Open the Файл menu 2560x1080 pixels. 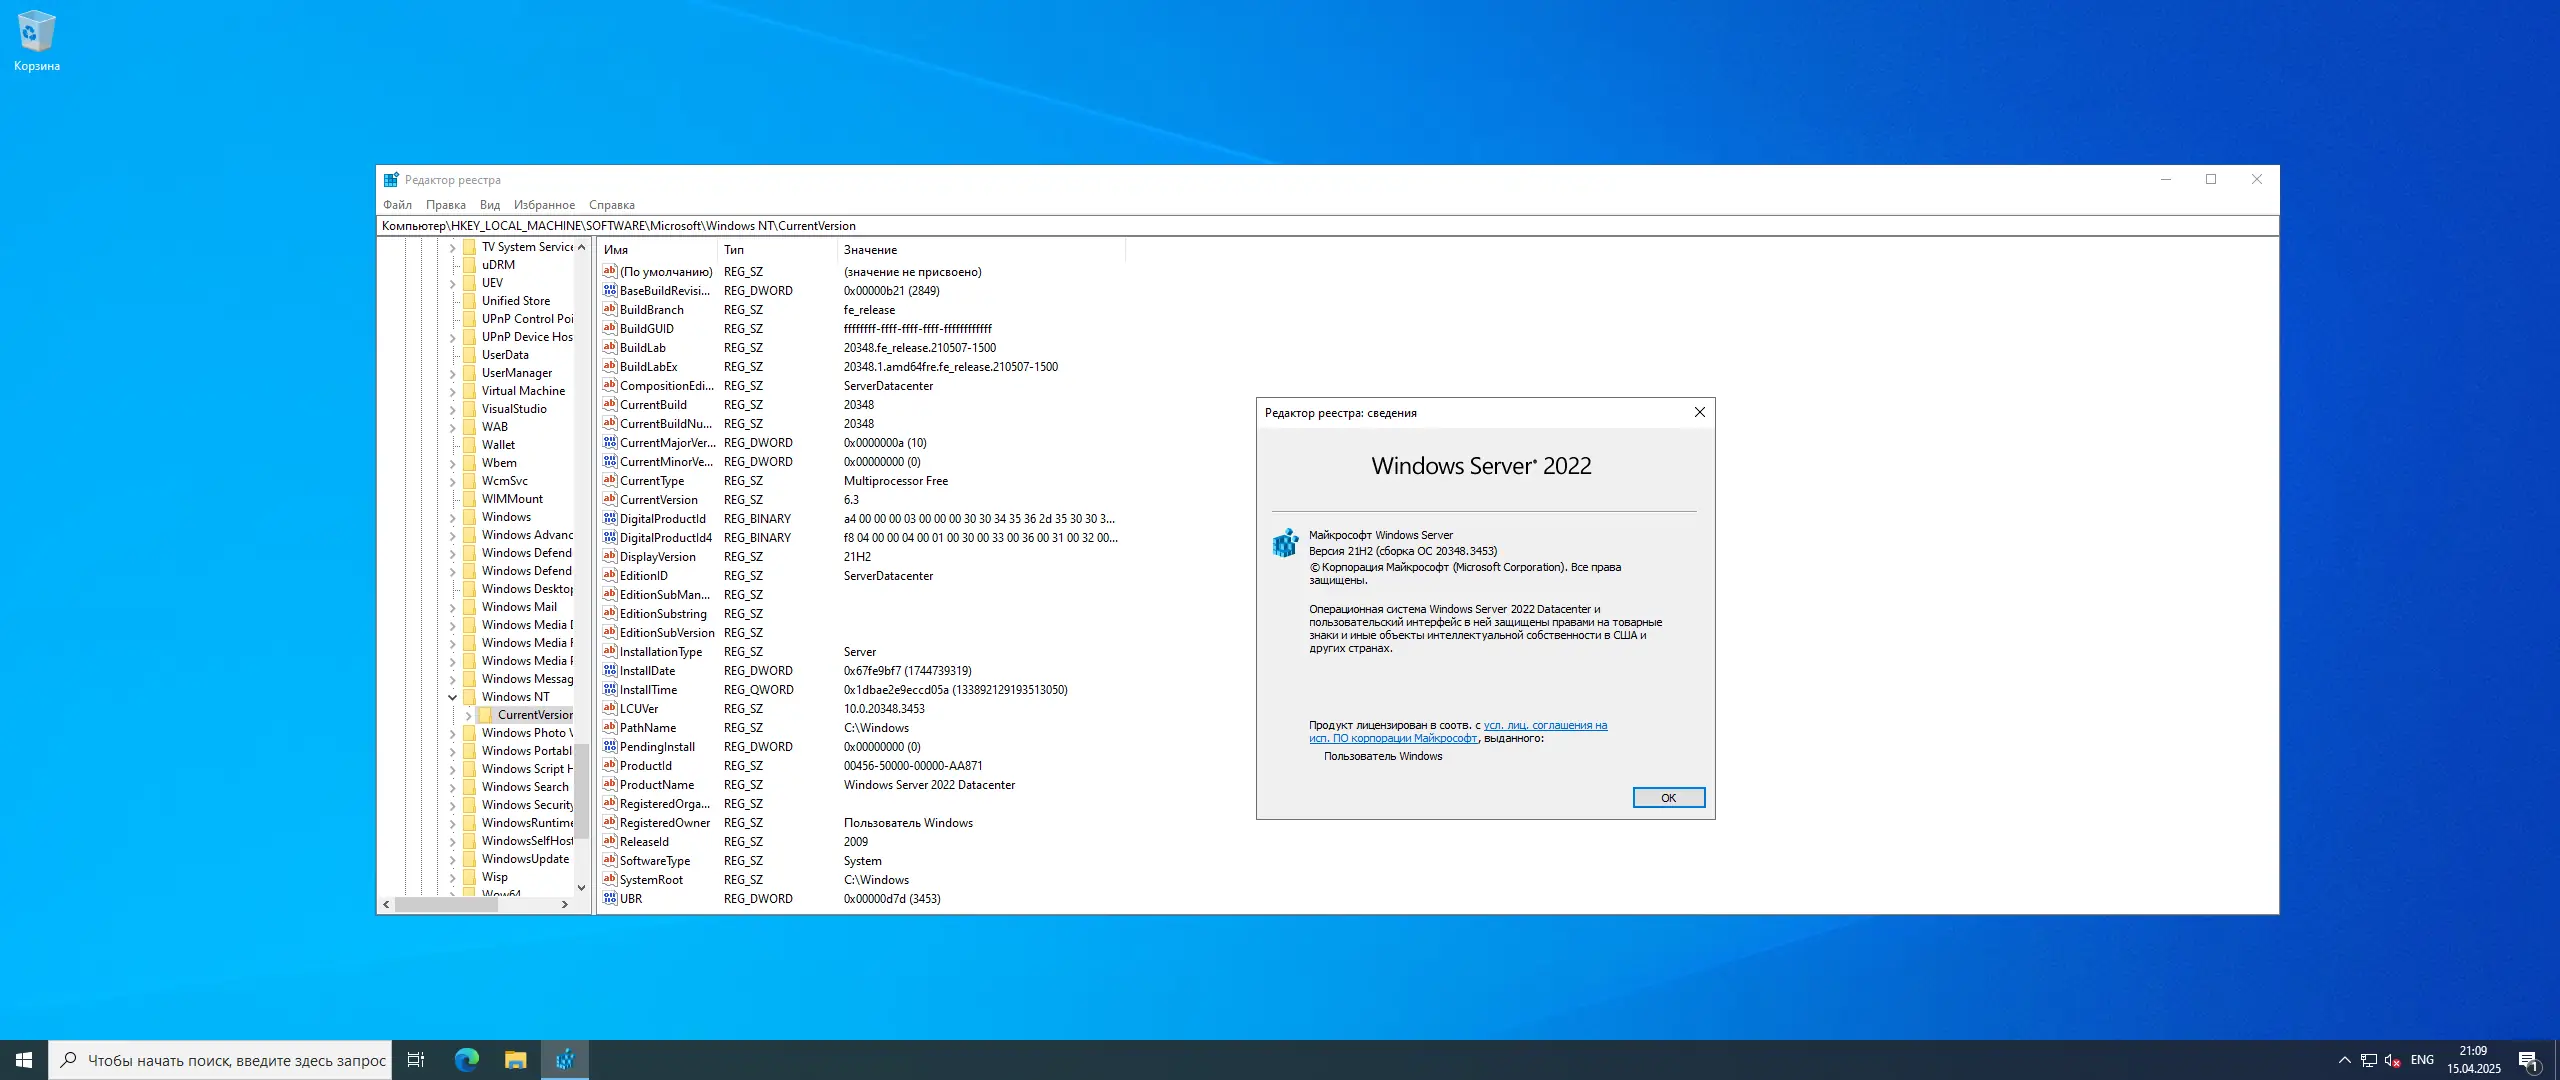pyautogui.click(x=397, y=205)
